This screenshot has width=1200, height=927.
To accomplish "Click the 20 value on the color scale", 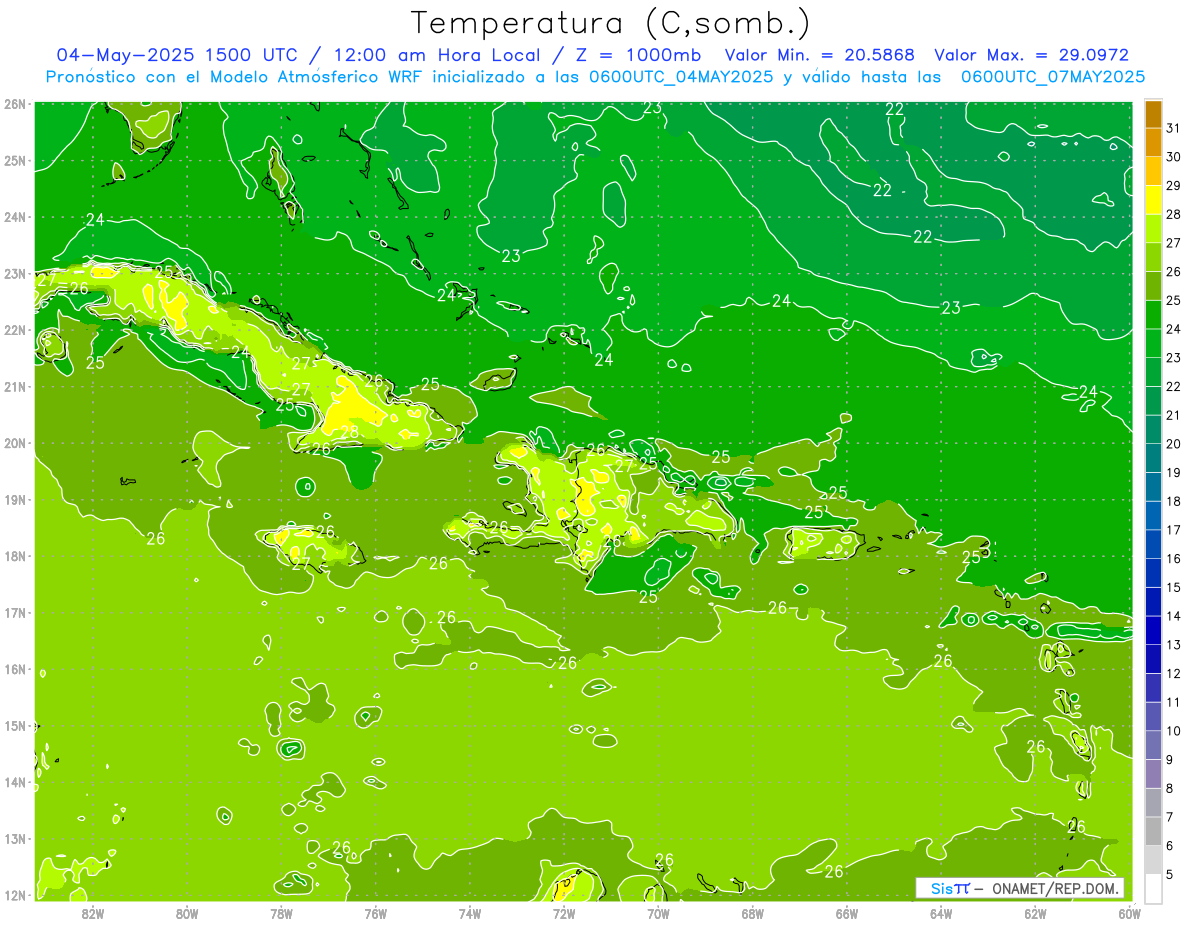I will point(1174,444).
